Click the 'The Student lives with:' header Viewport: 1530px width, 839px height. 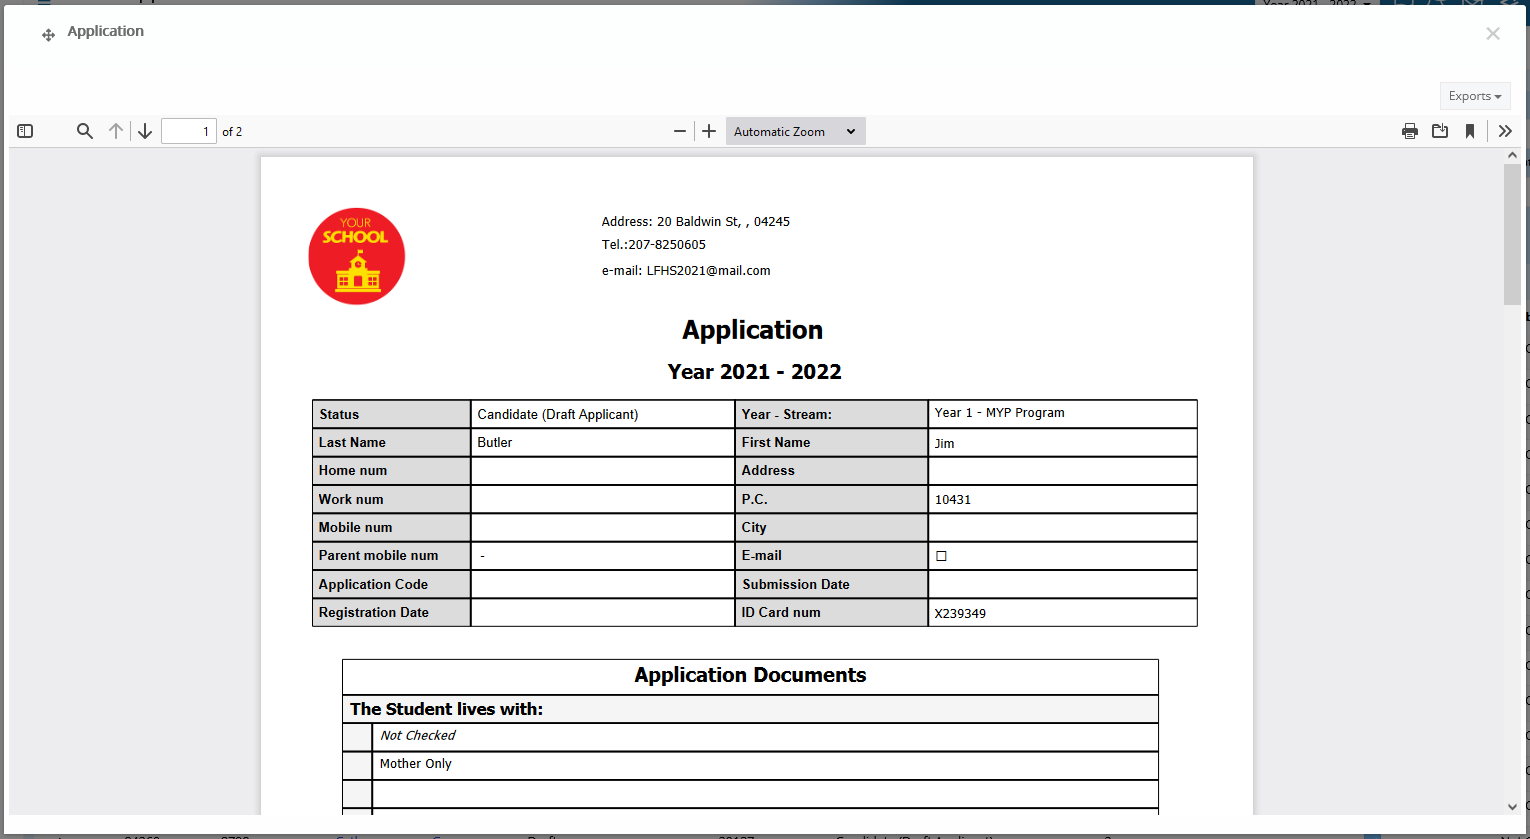pos(446,709)
